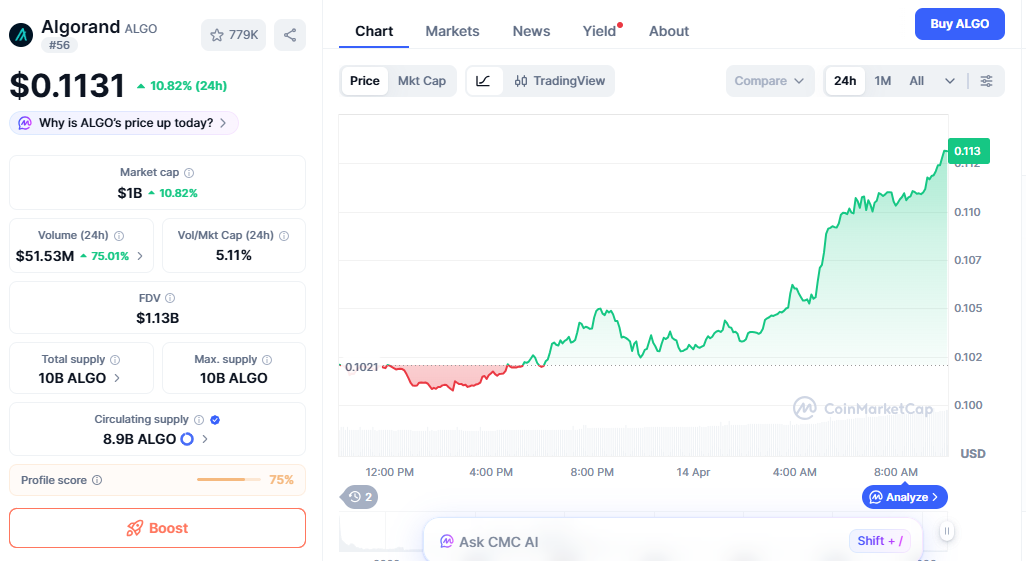Viewport: 1026px width, 561px height.
Task: Show Profile score info icon
Action: click(x=97, y=480)
